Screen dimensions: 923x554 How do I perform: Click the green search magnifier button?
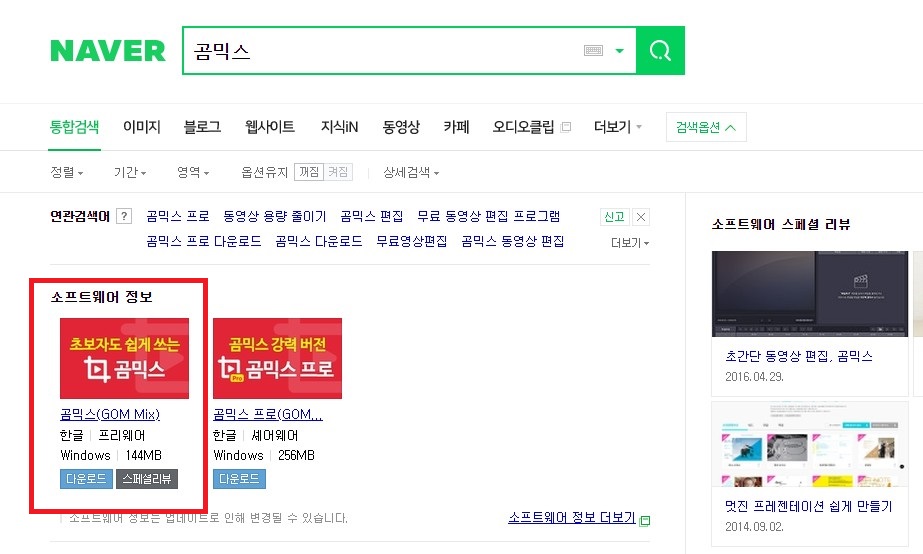pyautogui.click(x=660, y=51)
